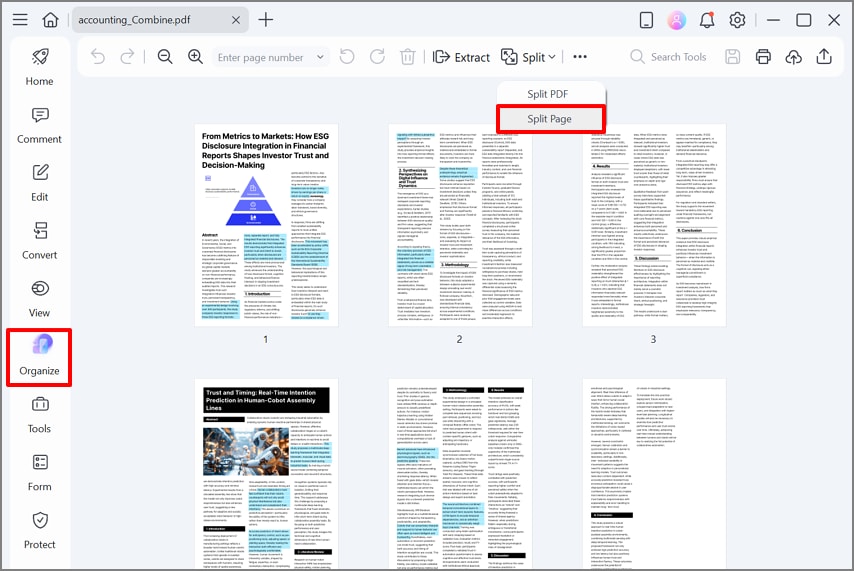854x571 pixels.
Task: Open Home in the sidebar
Action: coord(40,67)
